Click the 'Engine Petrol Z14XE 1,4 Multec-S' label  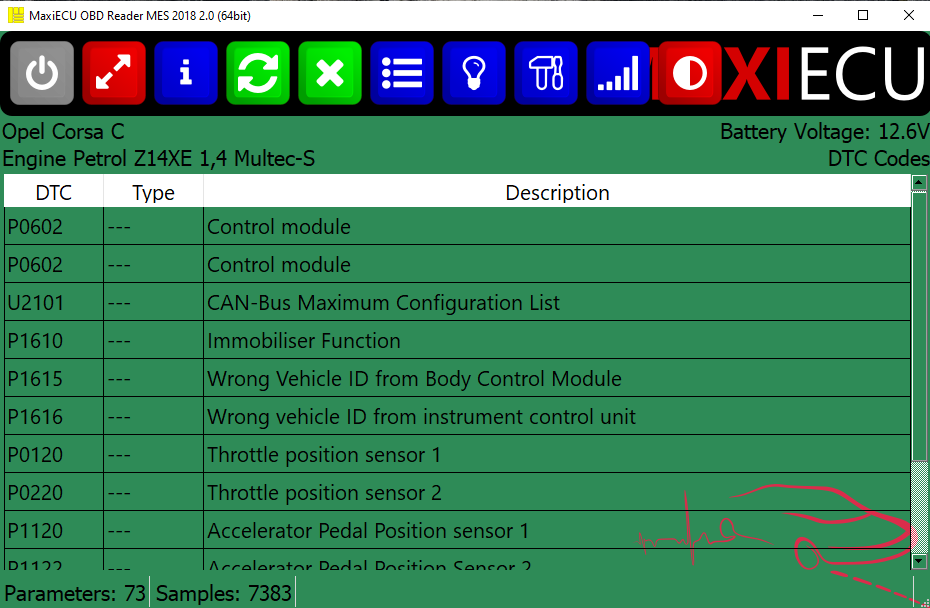point(158,158)
